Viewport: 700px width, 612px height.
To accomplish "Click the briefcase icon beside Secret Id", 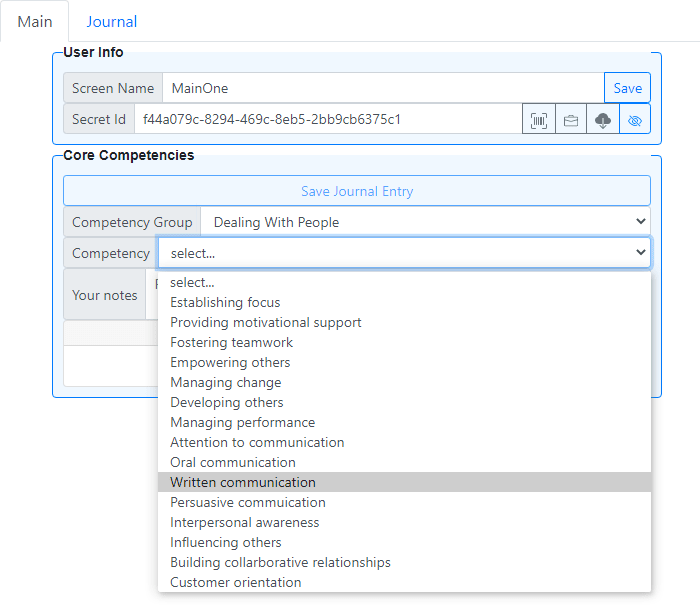I will point(571,119).
